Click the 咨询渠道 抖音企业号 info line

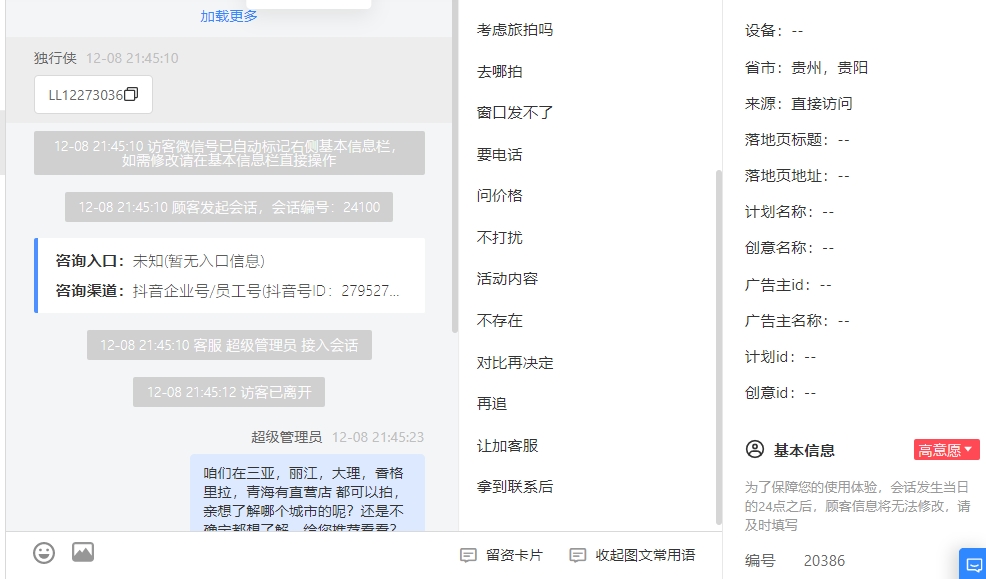coord(228,290)
